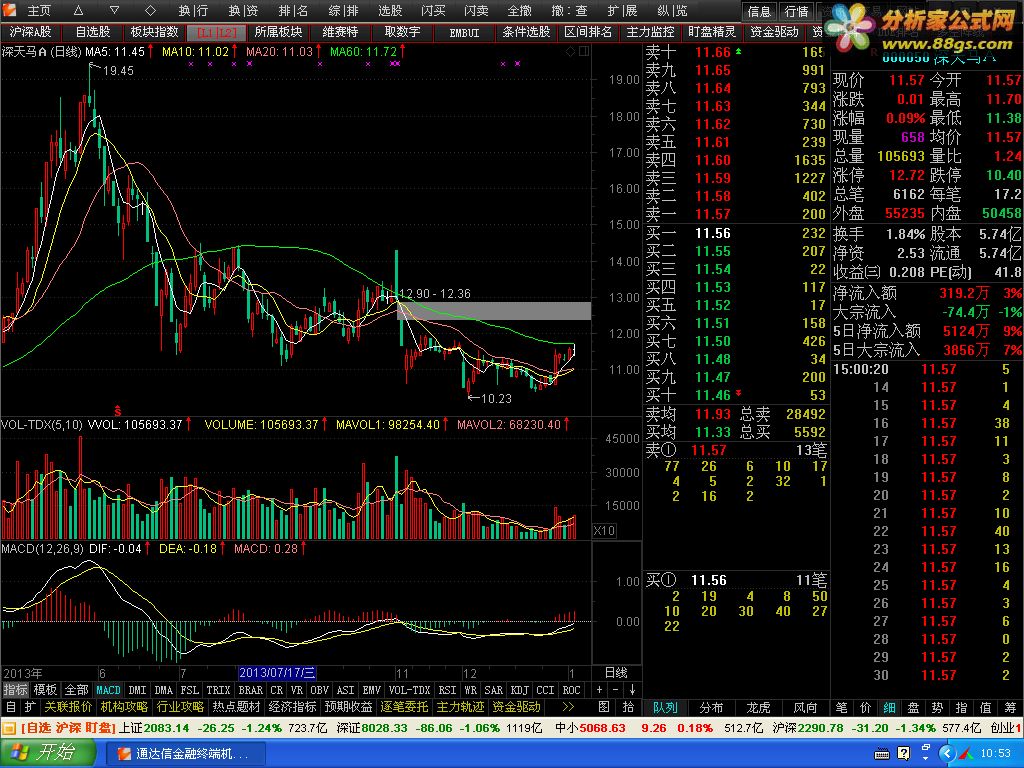Click the 笔 panel icon at bottom right
Image resolution: width=1024 pixels, height=768 pixels.
[x=842, y=707]
